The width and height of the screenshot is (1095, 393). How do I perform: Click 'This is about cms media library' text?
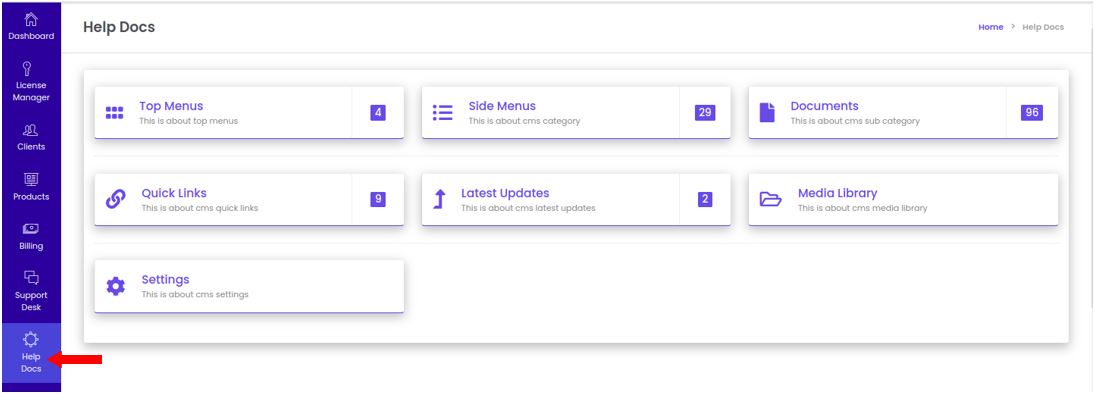[x=862, y=208]
